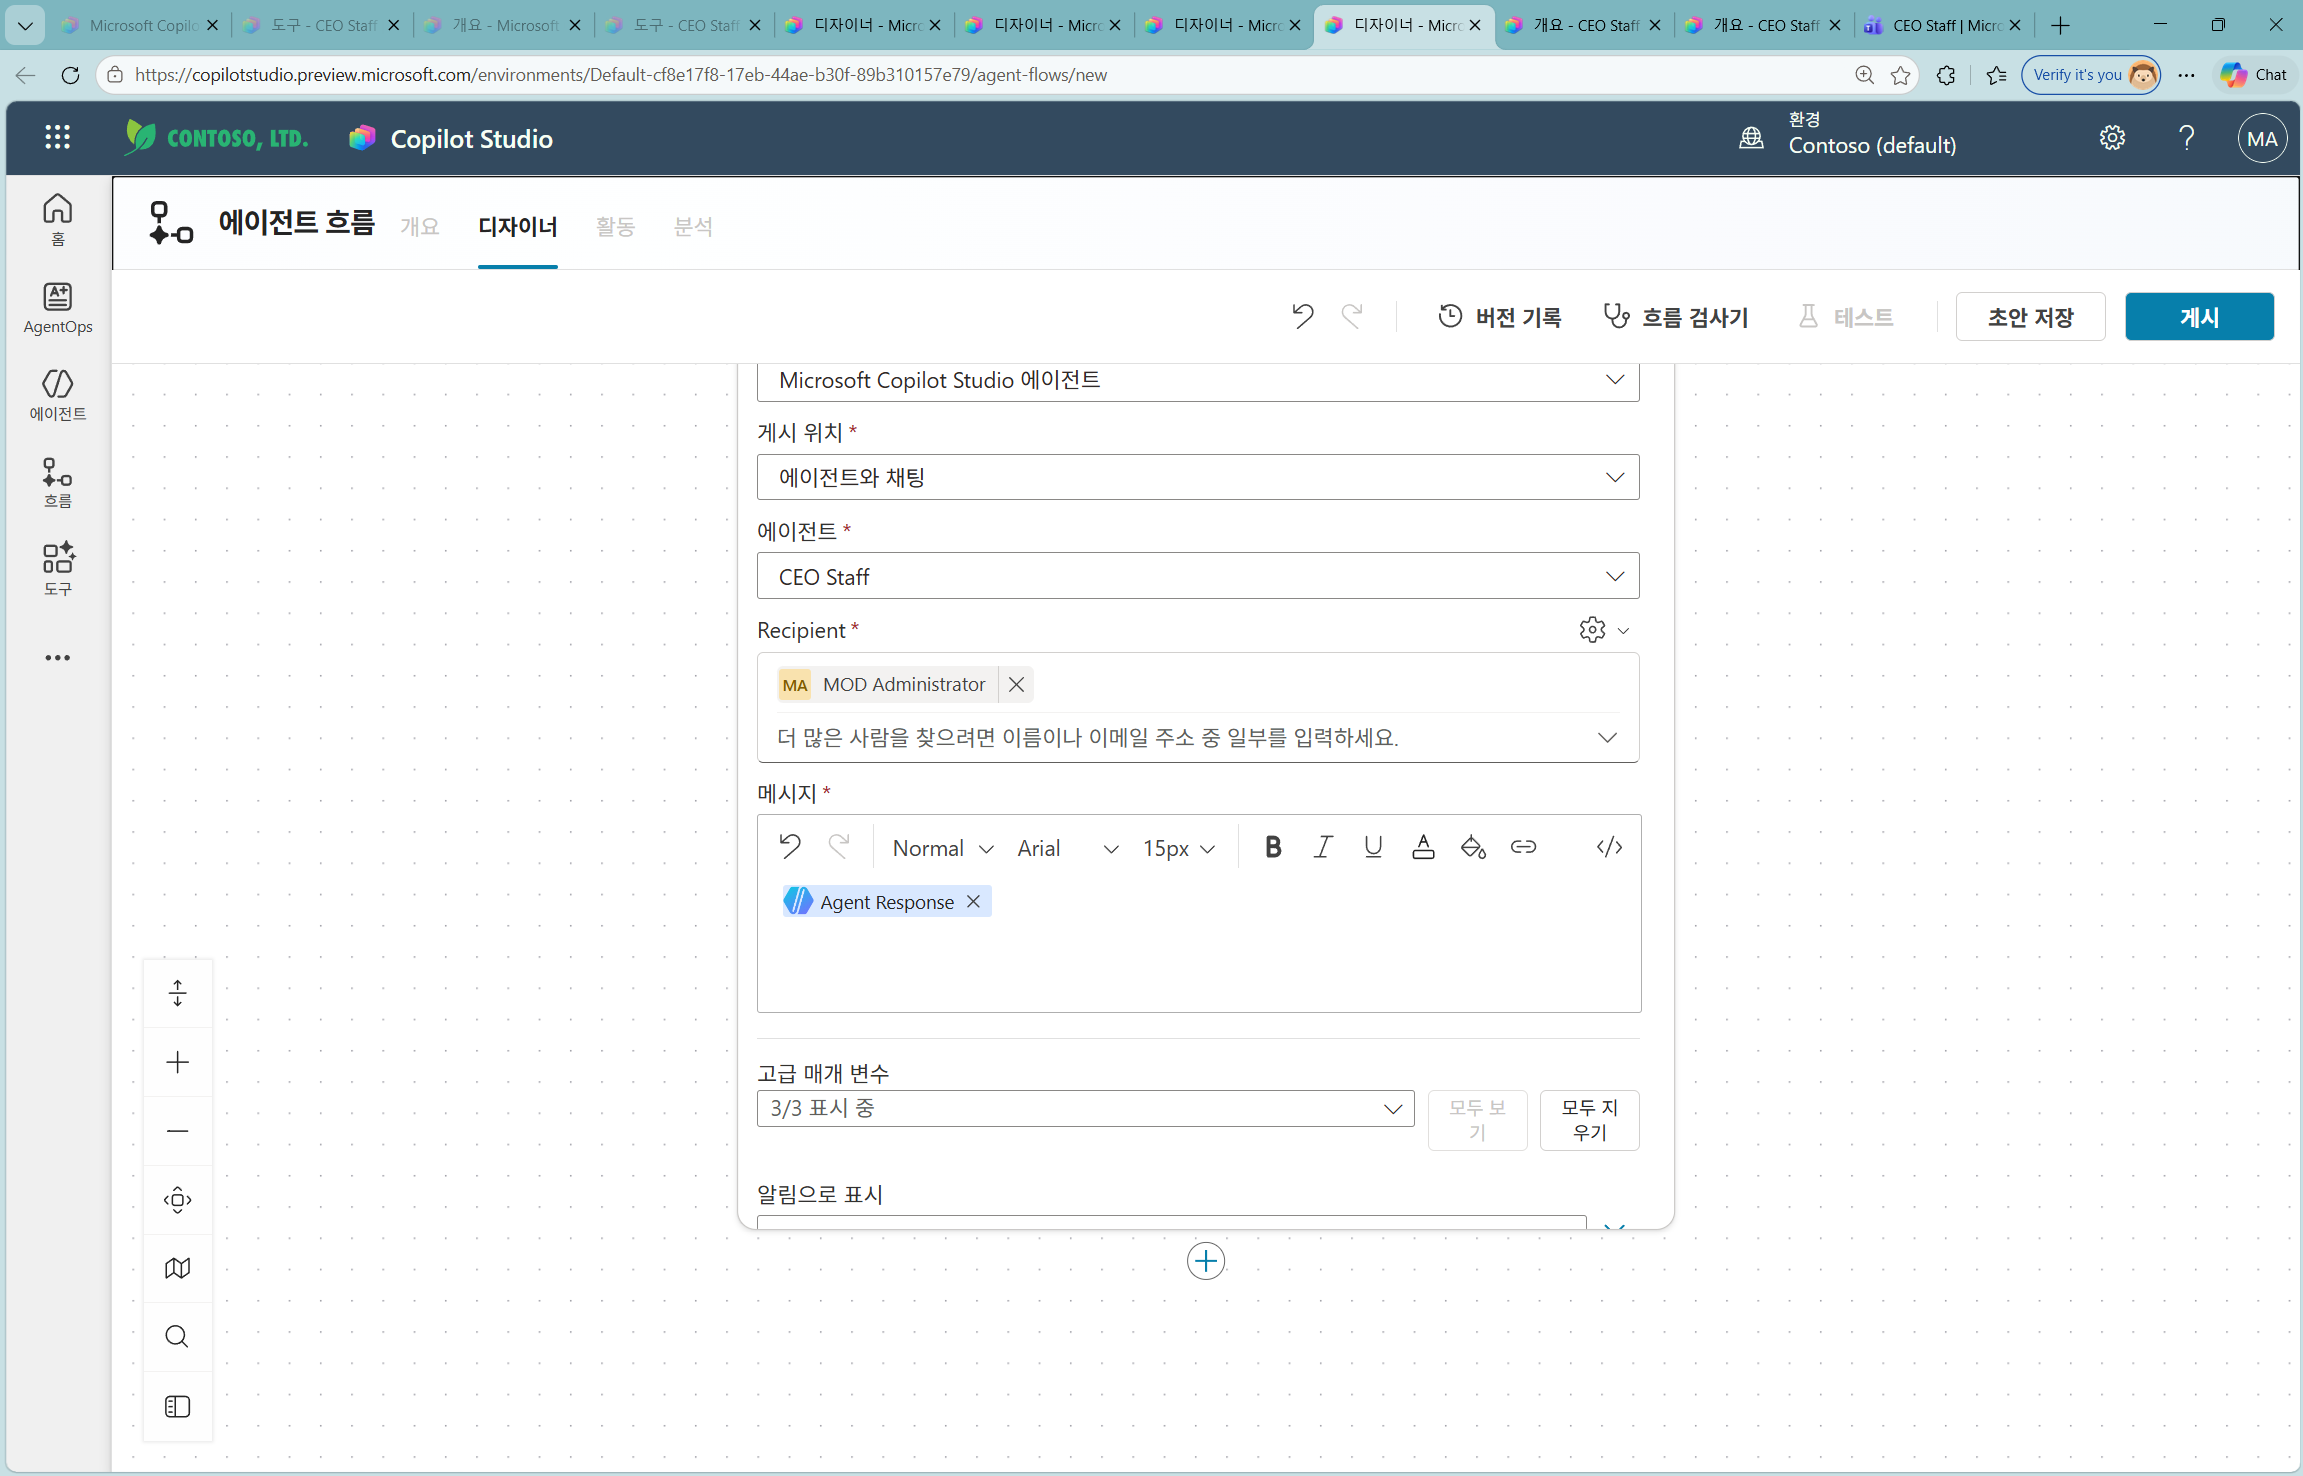Bookmark this page with the star

click(x=1901, y=75)
